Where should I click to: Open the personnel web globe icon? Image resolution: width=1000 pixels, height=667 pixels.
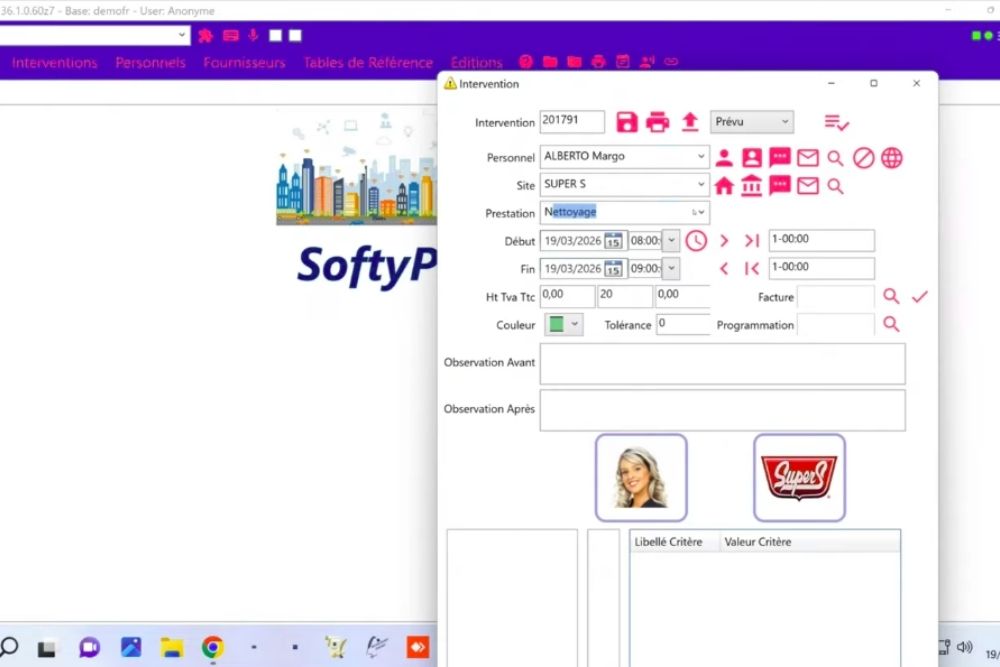coord(891,158)
